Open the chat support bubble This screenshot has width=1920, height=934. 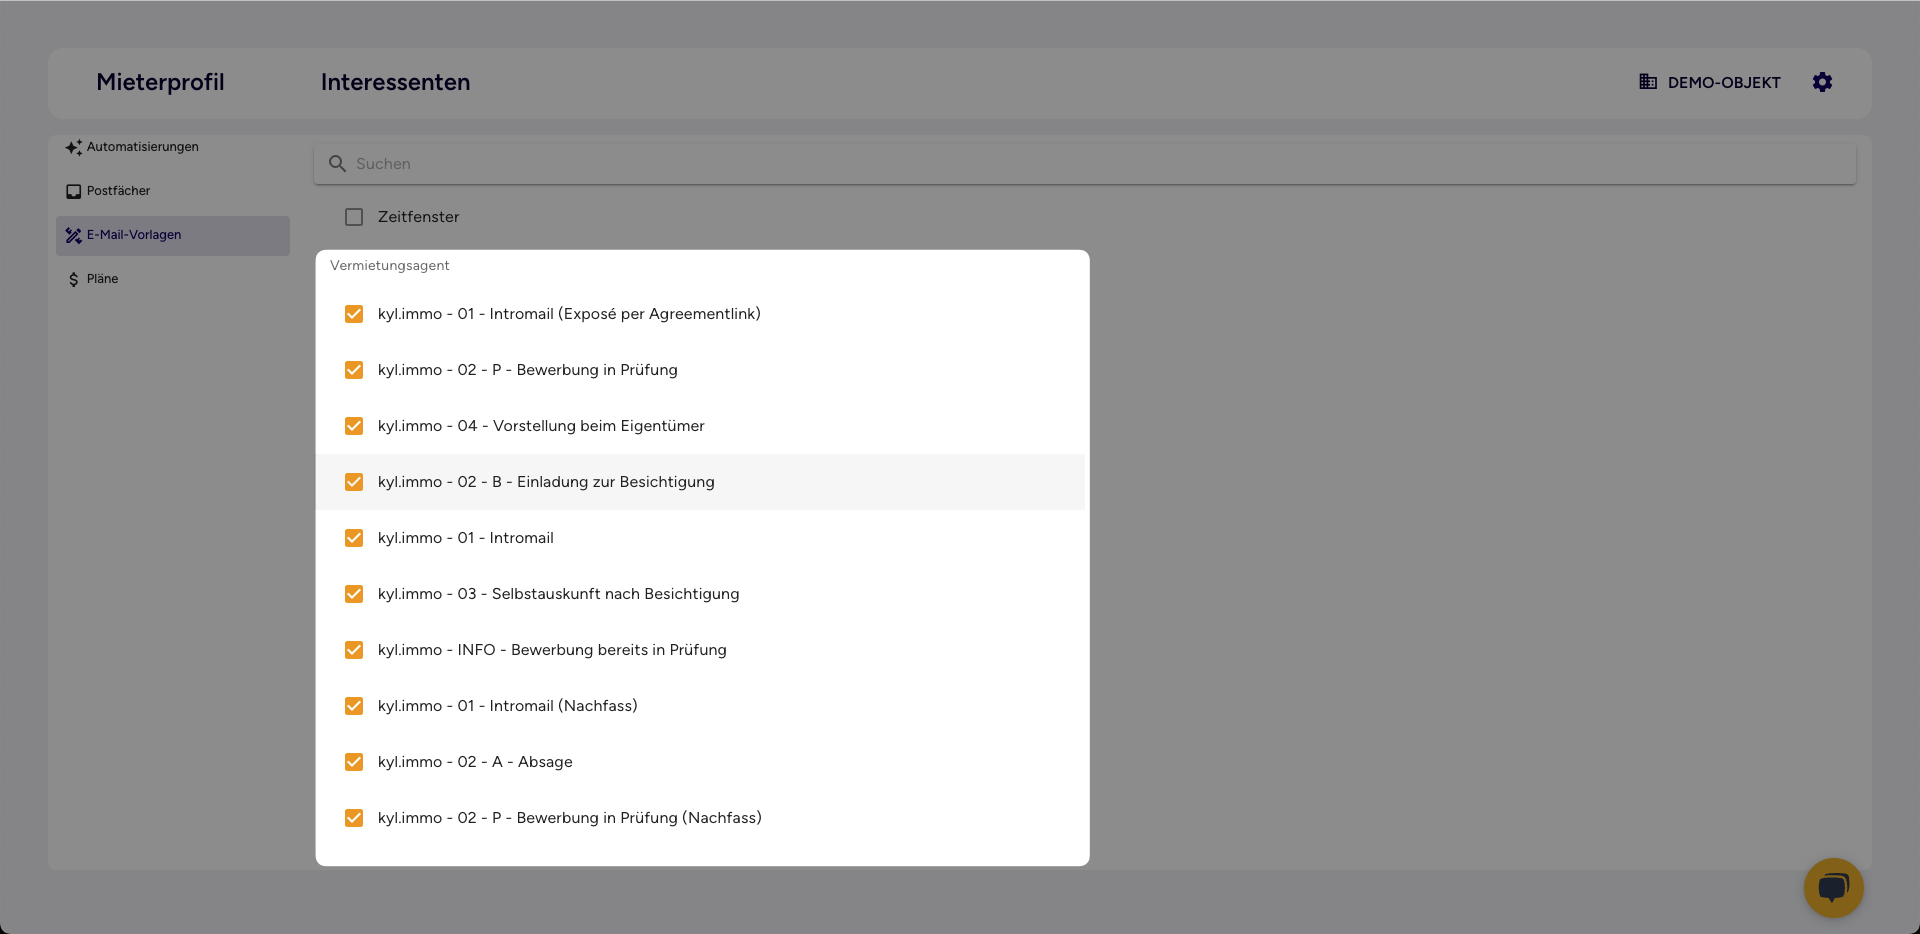pyautogui.click(x=1833, y=887)
